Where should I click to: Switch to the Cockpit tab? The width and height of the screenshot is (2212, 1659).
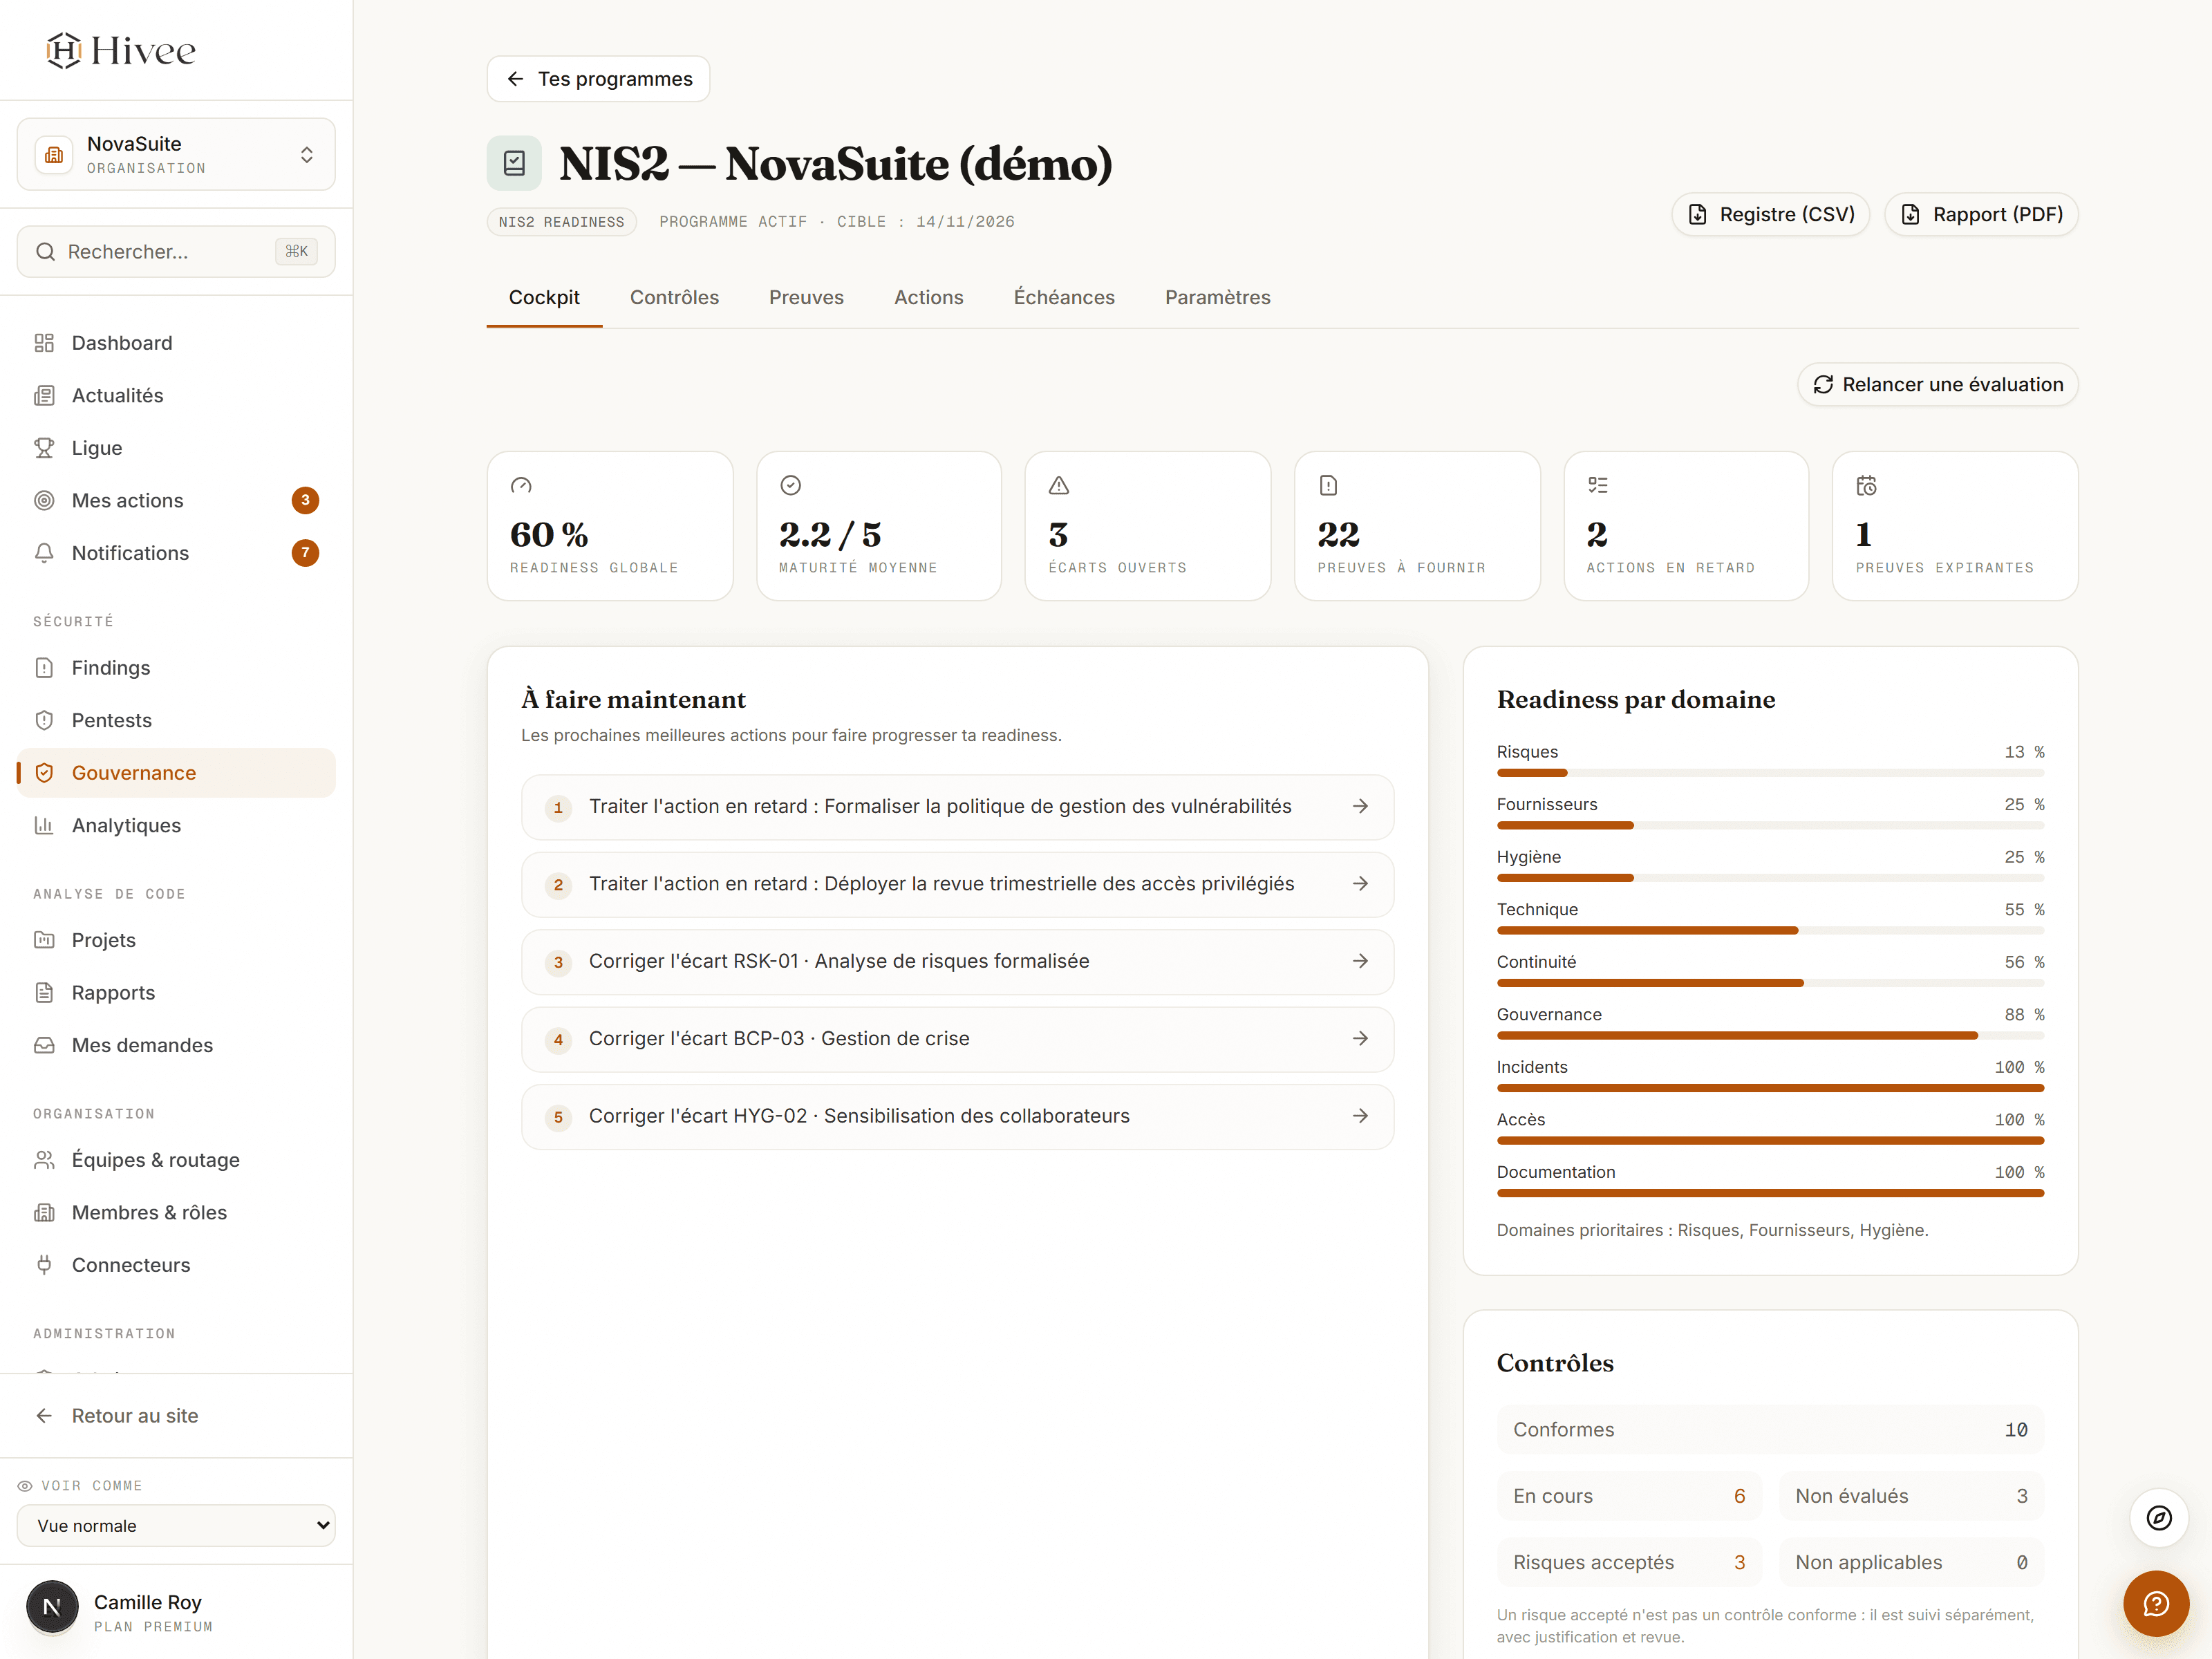tap(544, 298)
